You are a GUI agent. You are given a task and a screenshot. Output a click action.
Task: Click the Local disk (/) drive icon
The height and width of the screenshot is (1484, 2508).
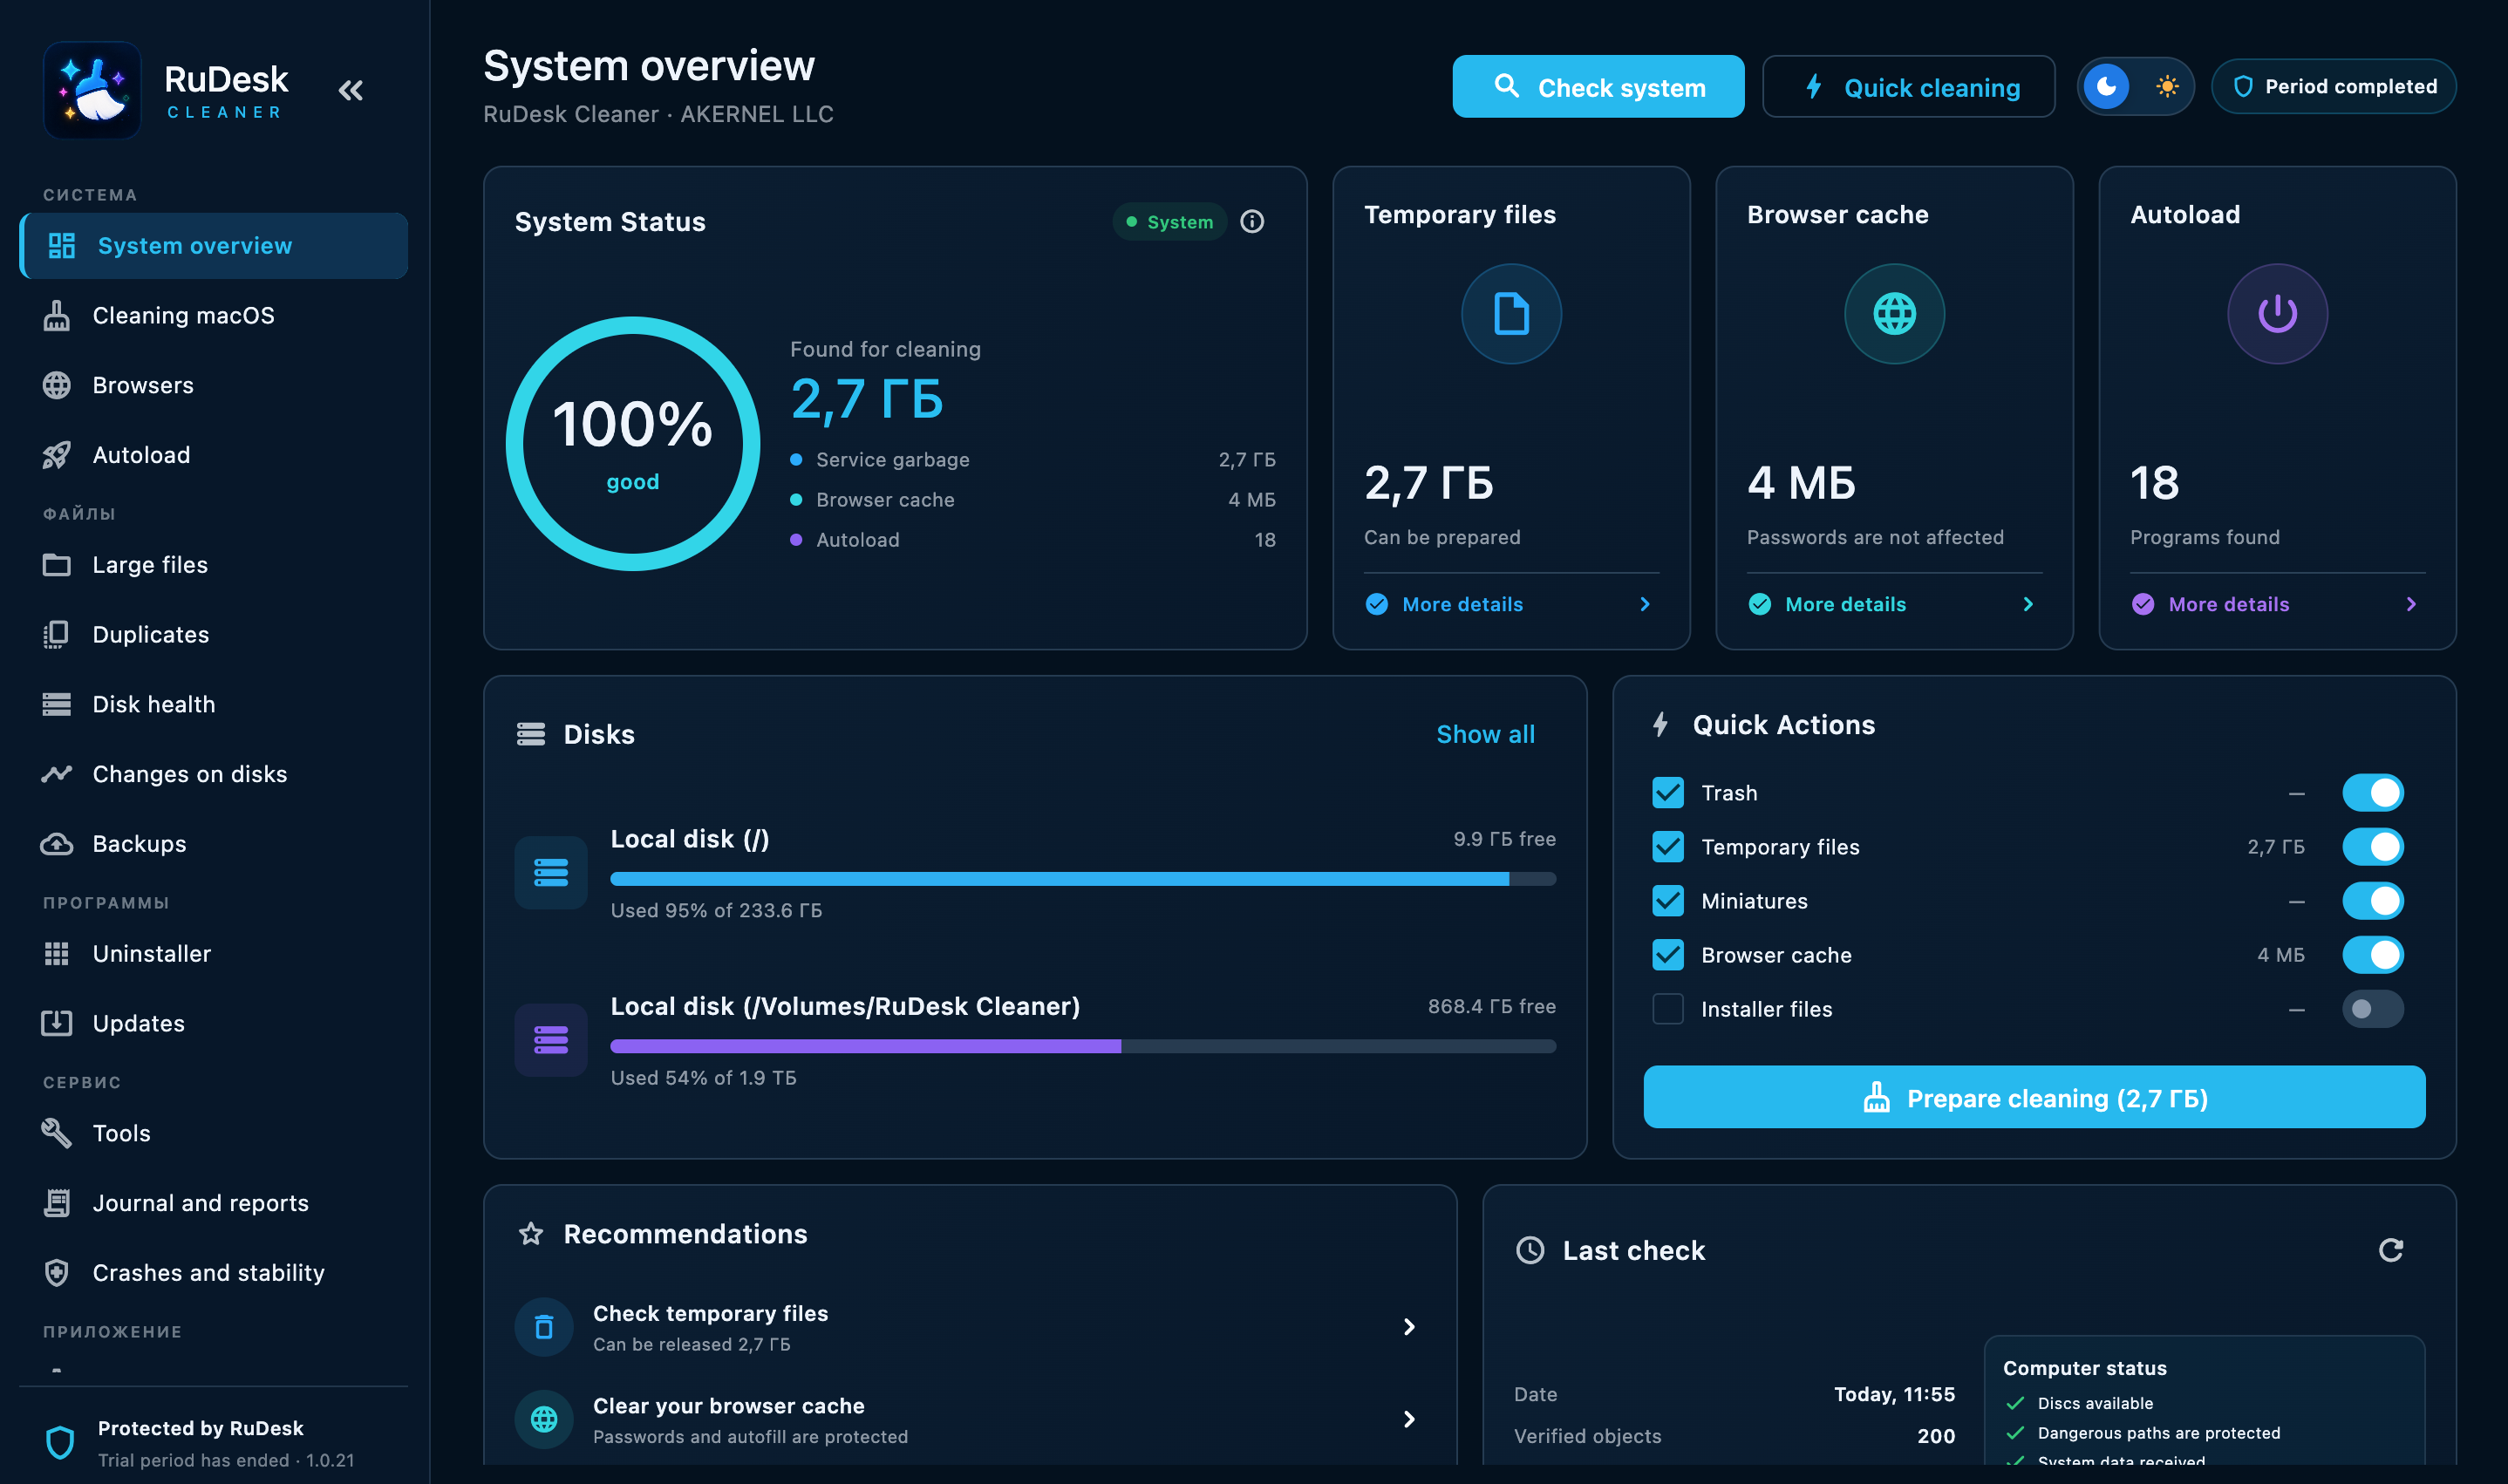[x=551, y=873]
